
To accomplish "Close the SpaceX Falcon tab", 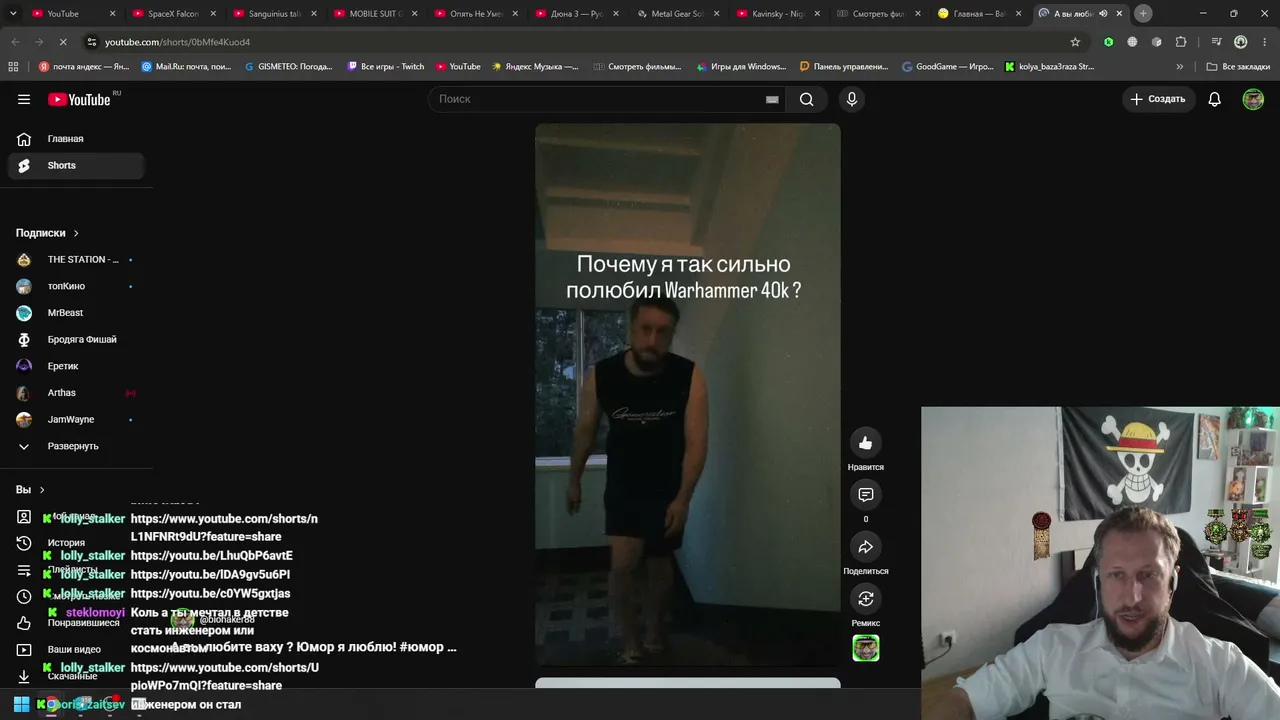I will (213, 14).
